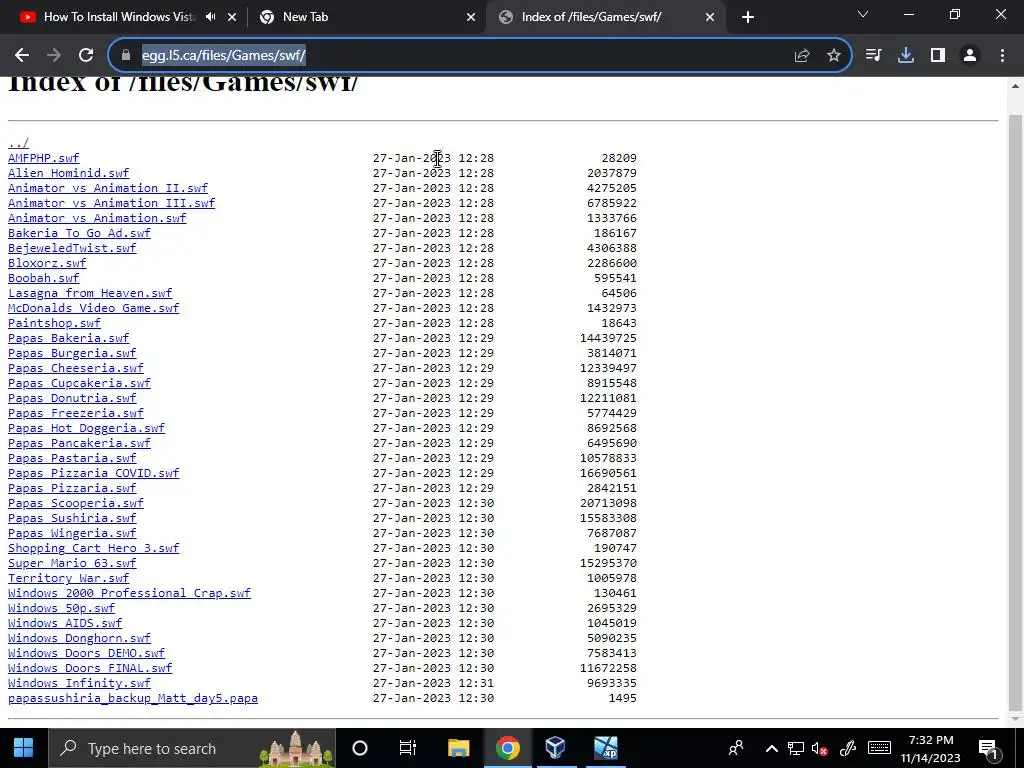The height and width of the screenshot is (768, 1024).
Task: Open a new tab with plus button
Action: (x=748, y=17)
